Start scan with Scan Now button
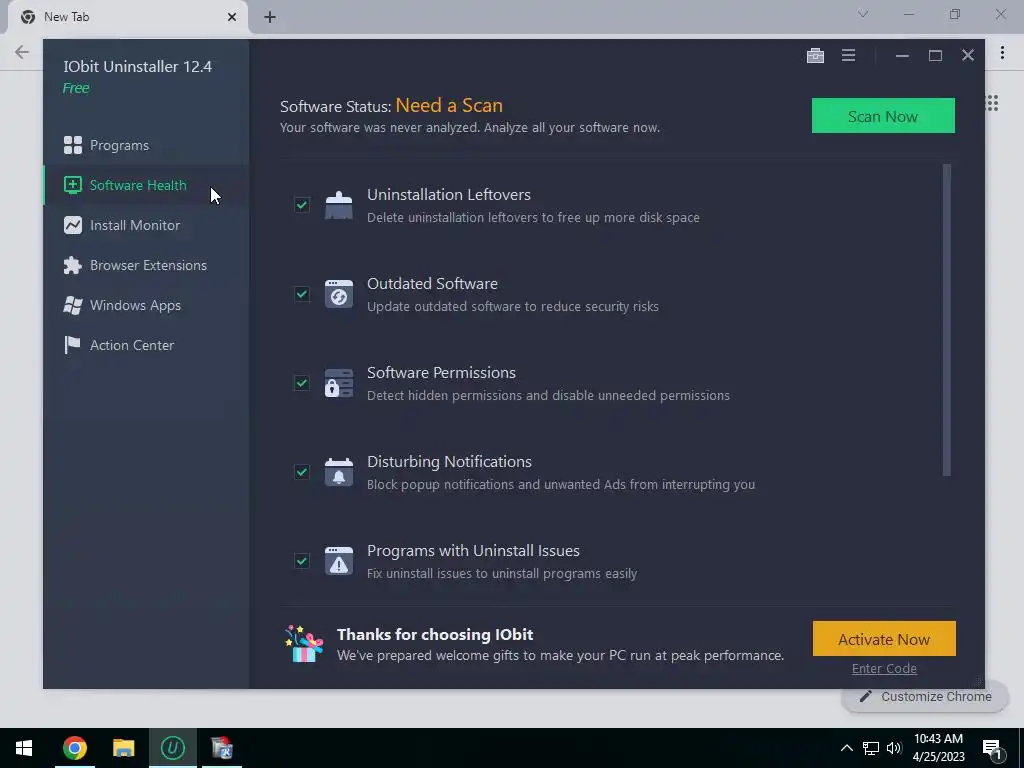This screenshot has width=1024, height=768. pyautogui.click(x=883, y=116)
